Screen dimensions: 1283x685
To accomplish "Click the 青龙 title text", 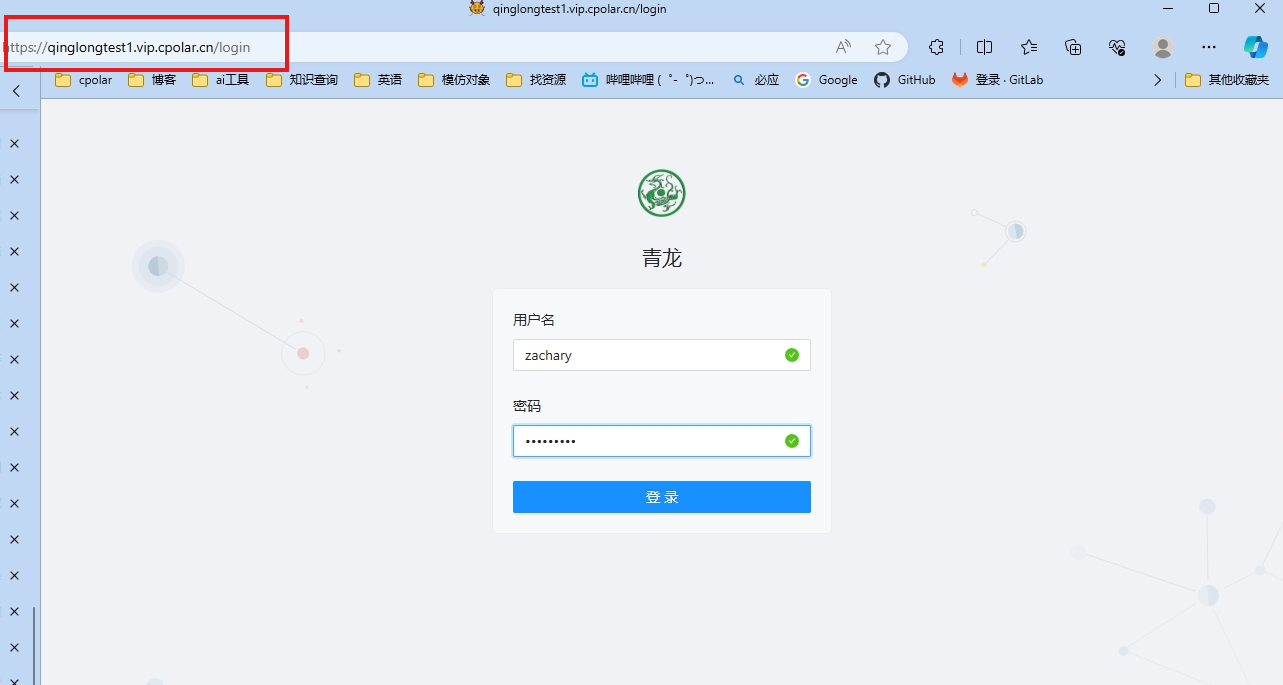I will [x=662, y=258].
